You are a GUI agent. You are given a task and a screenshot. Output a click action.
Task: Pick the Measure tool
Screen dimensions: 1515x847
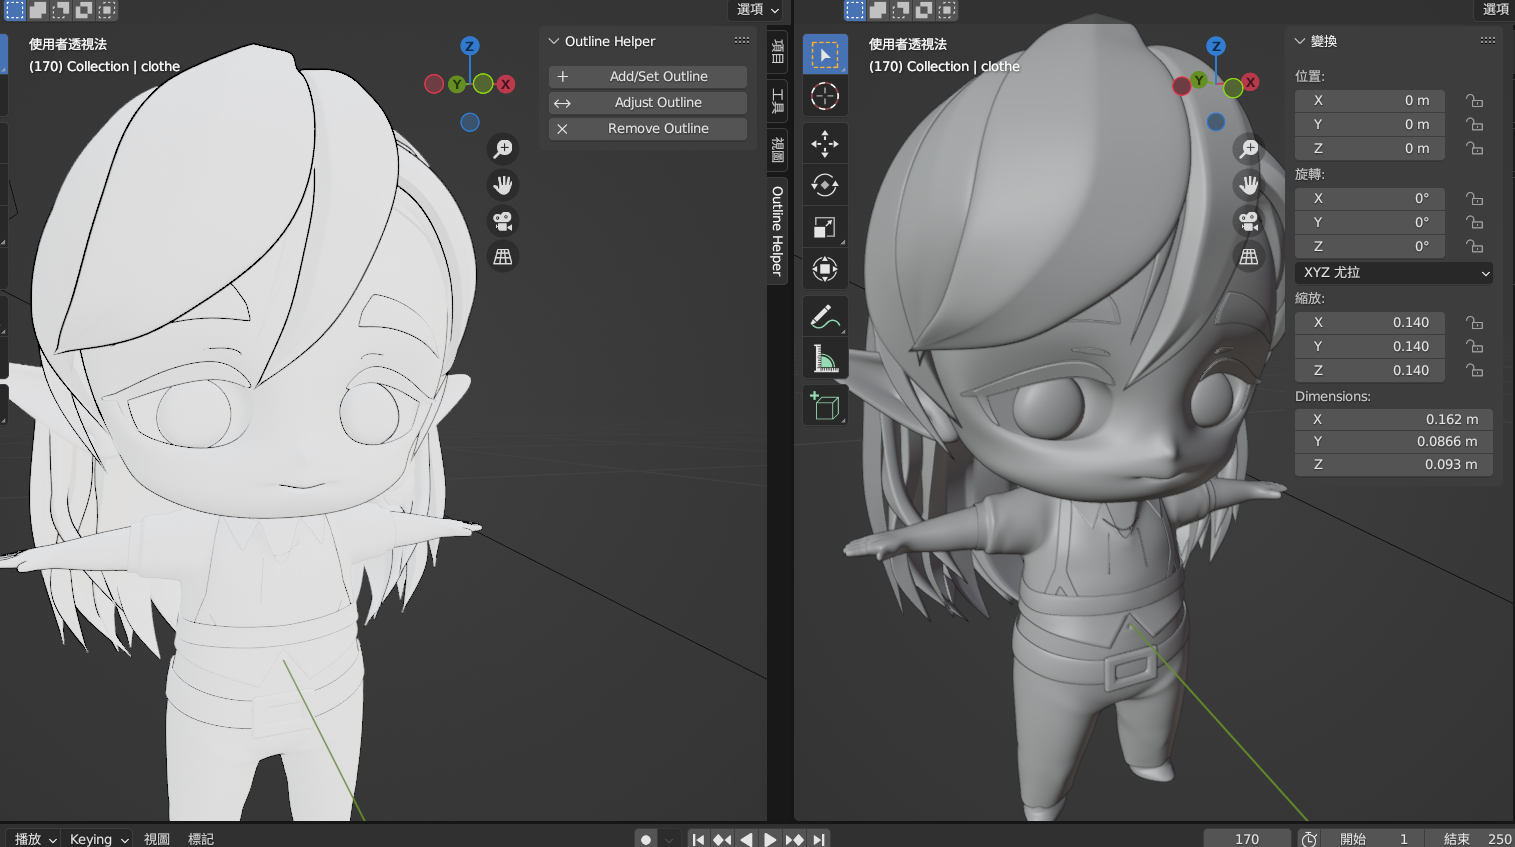[x=825, y=358]
